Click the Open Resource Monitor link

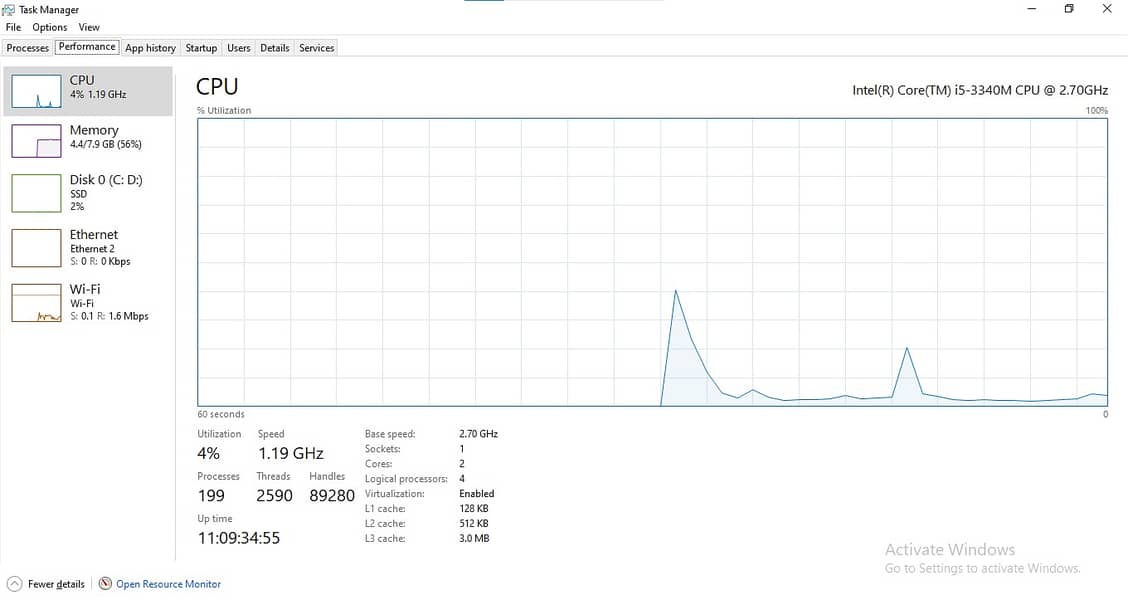168,584
